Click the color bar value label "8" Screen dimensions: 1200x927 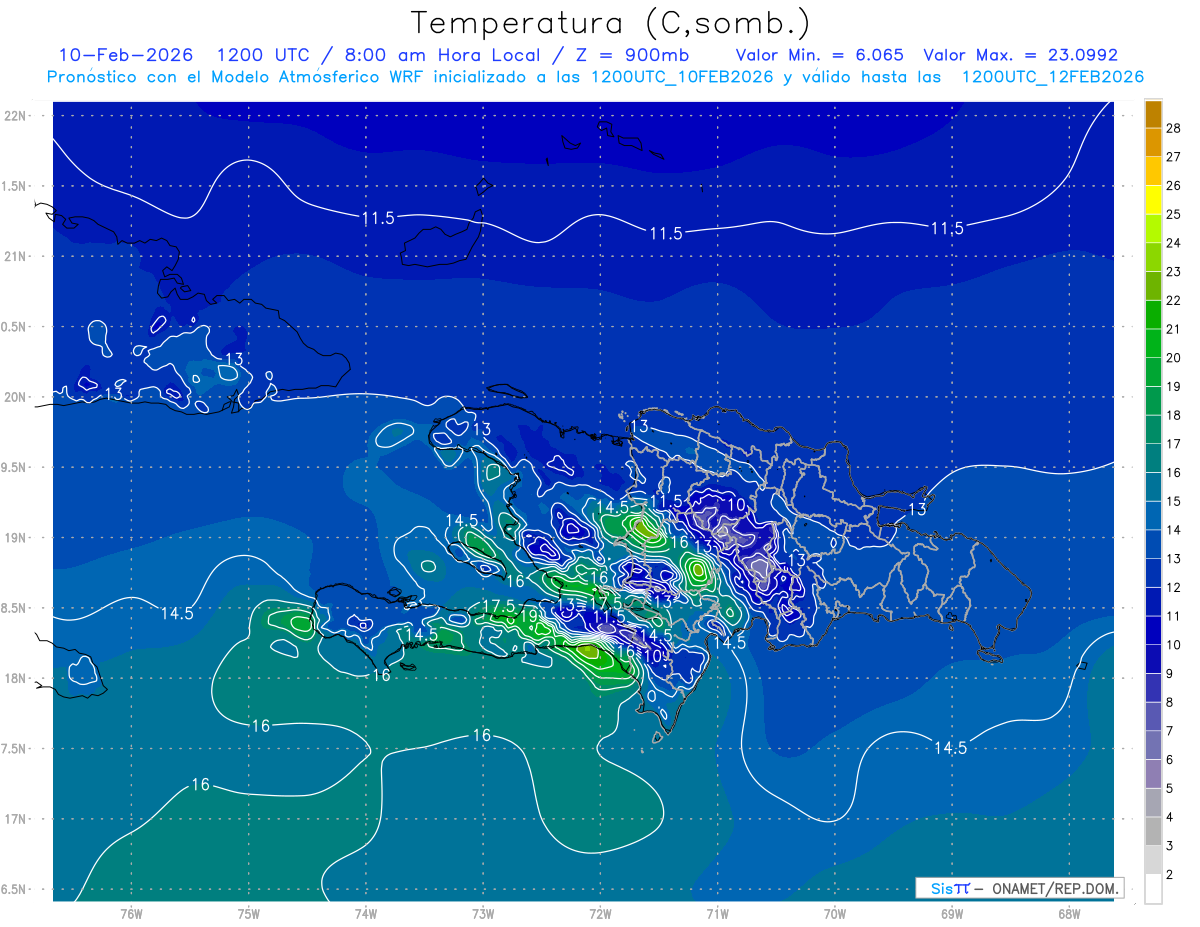pos(1170,702)
